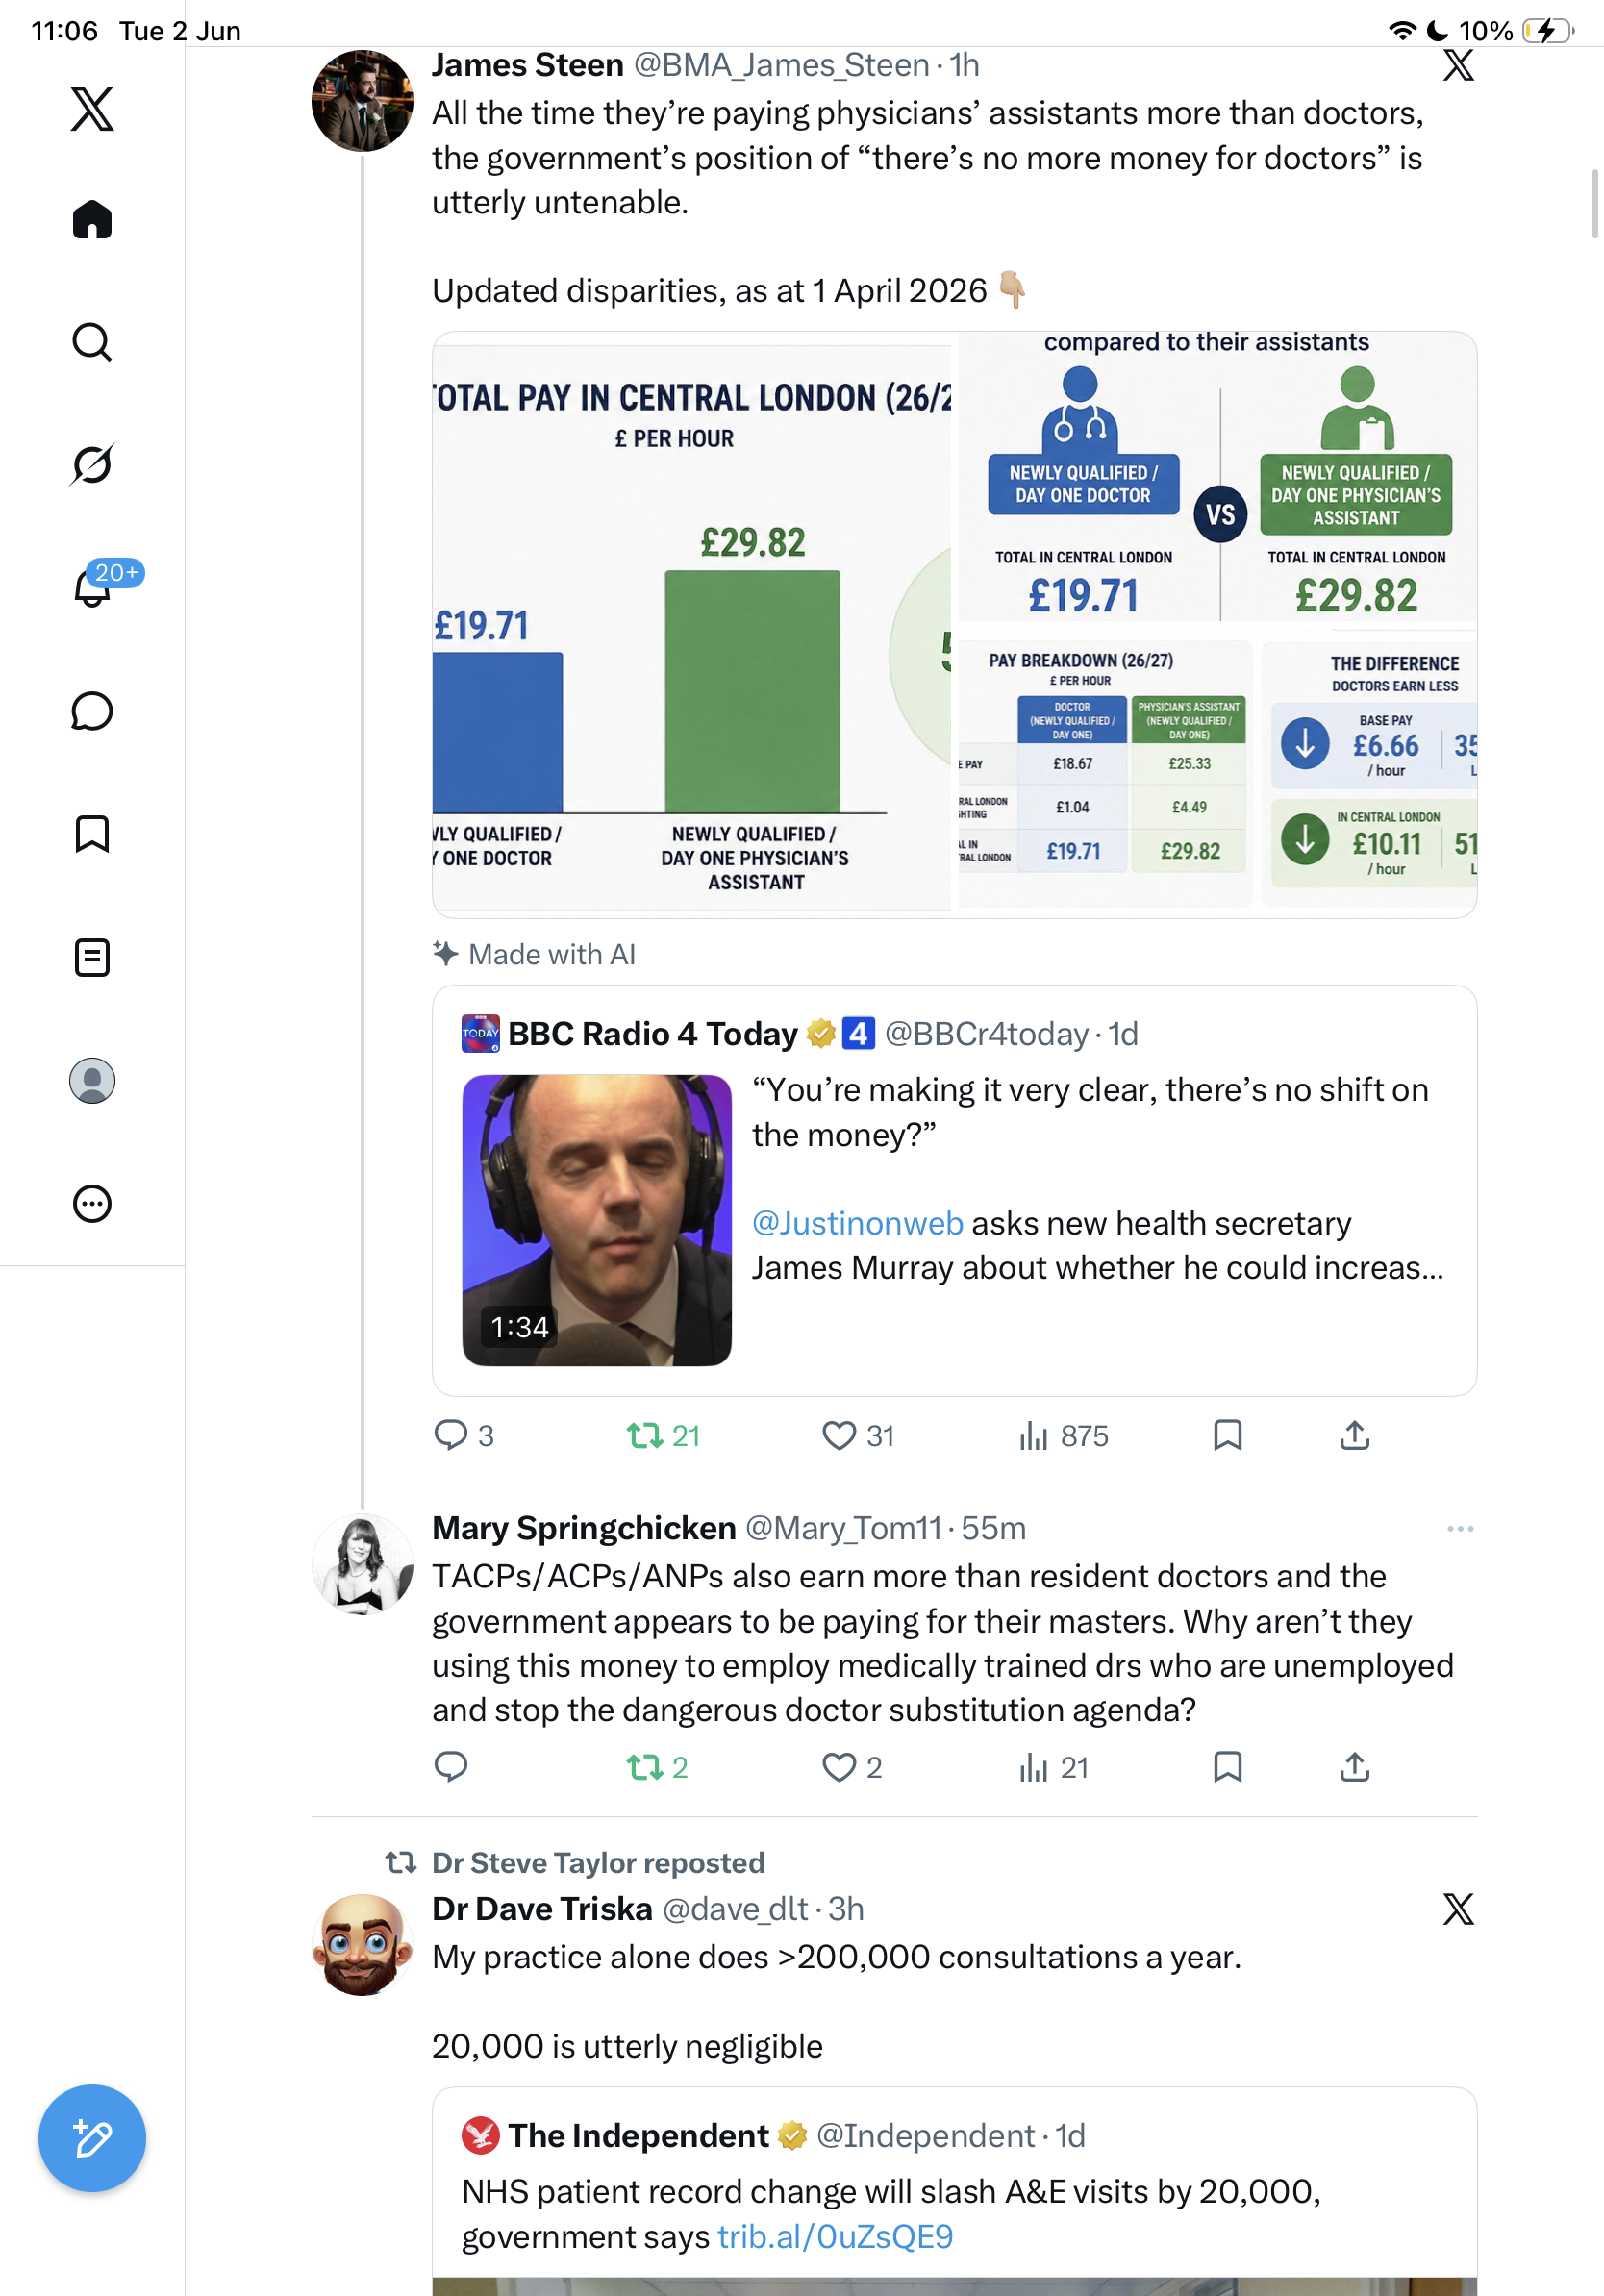Open the Grok X icon on James Steen's post

click(x=1458, y=65)
